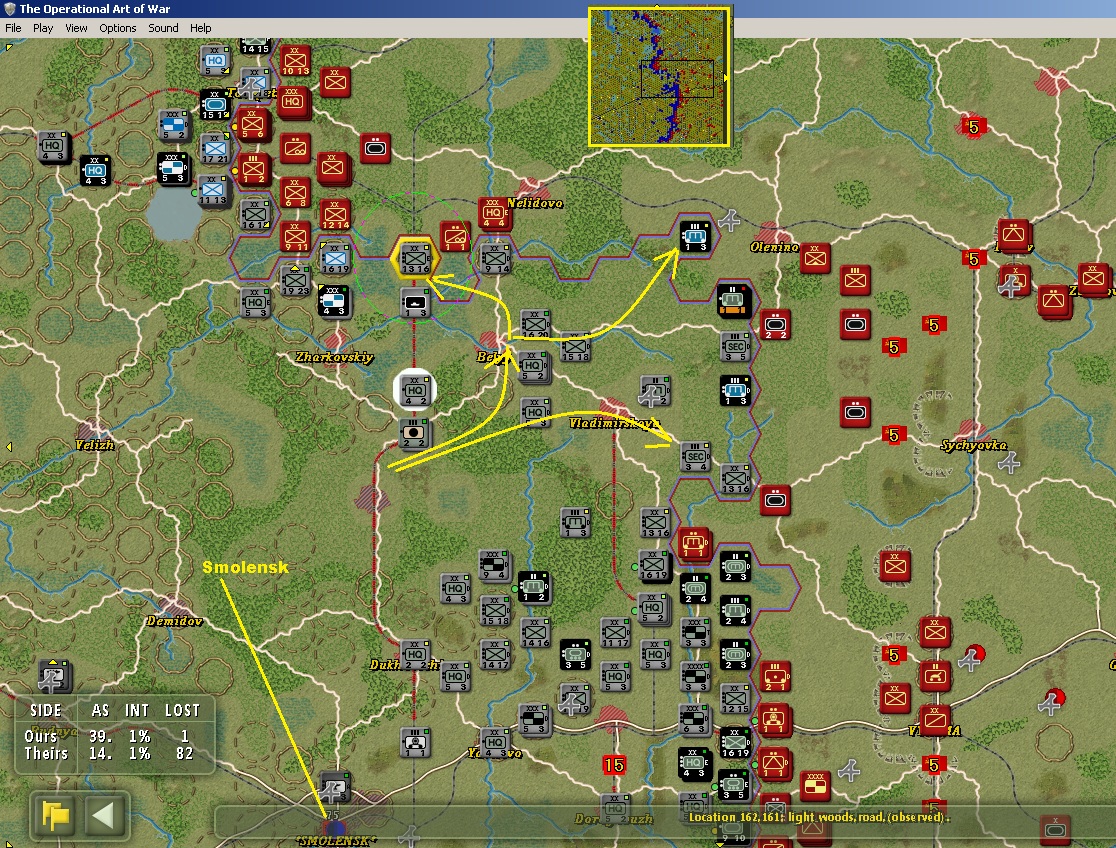The height and width of the screenshot is (848, 1116).
Task: Select the red 5 marker at top right
Action: 973,127
